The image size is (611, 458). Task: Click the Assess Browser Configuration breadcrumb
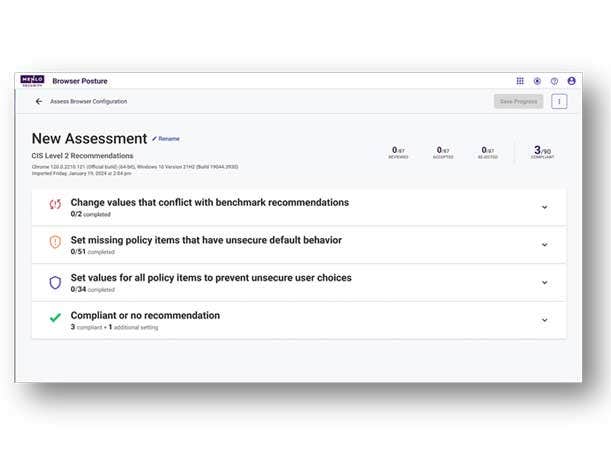click(88, 101)
